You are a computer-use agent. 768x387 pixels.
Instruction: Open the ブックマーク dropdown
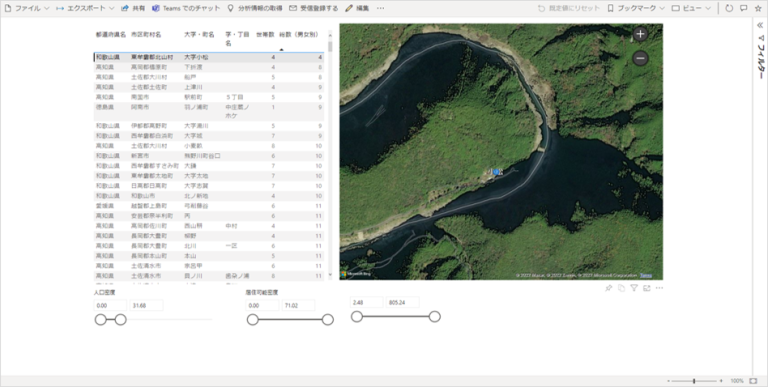pyautogui.click(x=636, y=8)
